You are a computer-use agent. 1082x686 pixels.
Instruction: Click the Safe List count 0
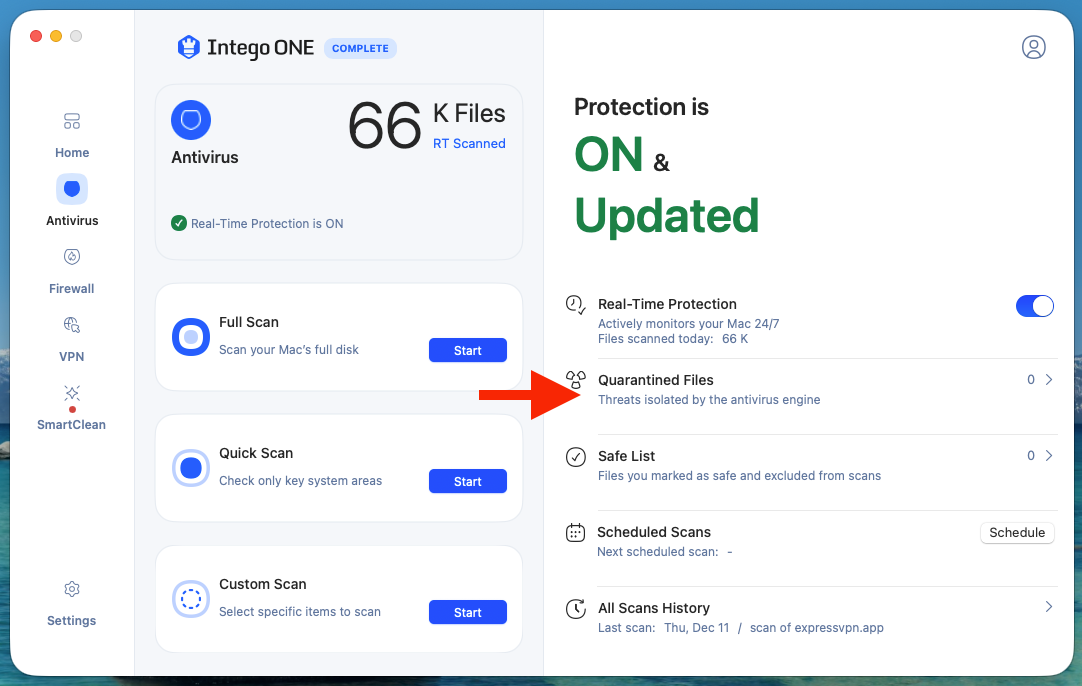click(1031, 455)
